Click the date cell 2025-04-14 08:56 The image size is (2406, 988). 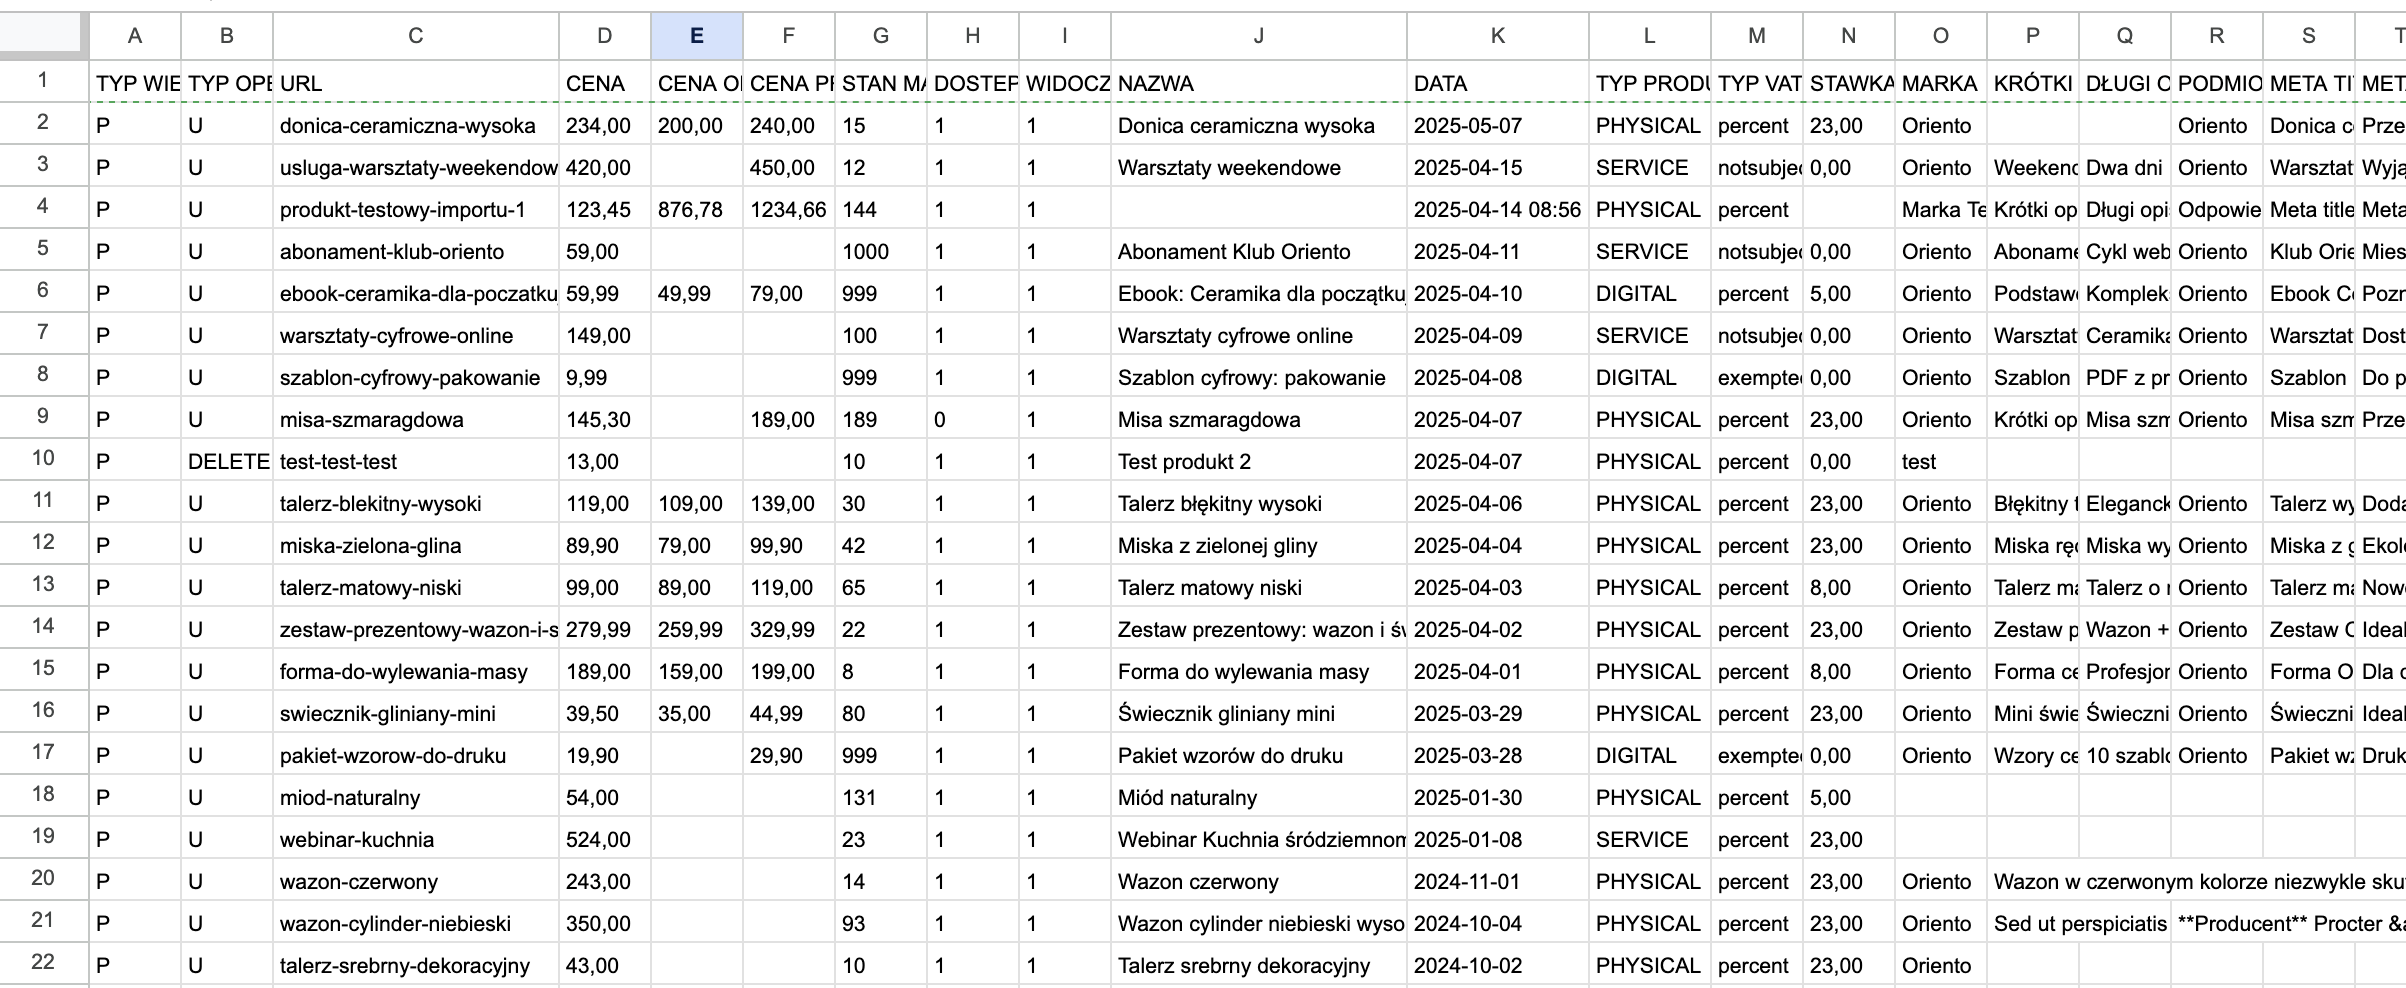1497,210
